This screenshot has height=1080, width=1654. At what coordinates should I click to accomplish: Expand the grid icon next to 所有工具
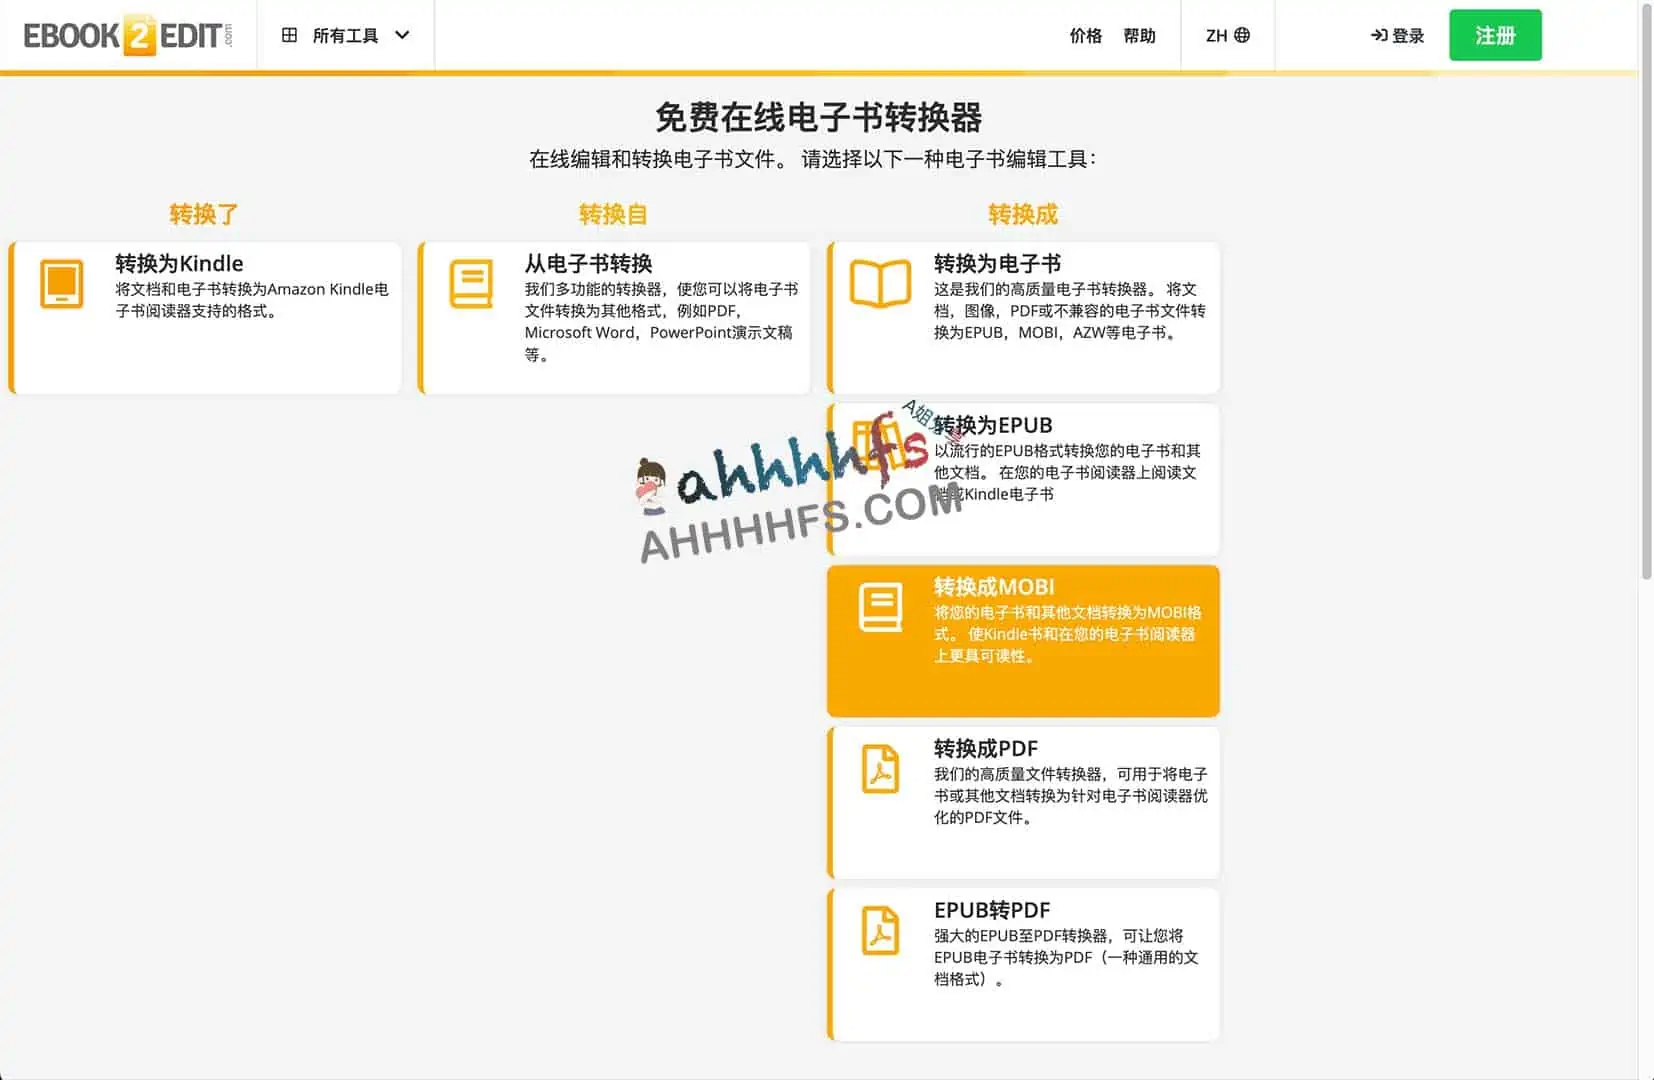pyautogui.click(x=289, y=34)
